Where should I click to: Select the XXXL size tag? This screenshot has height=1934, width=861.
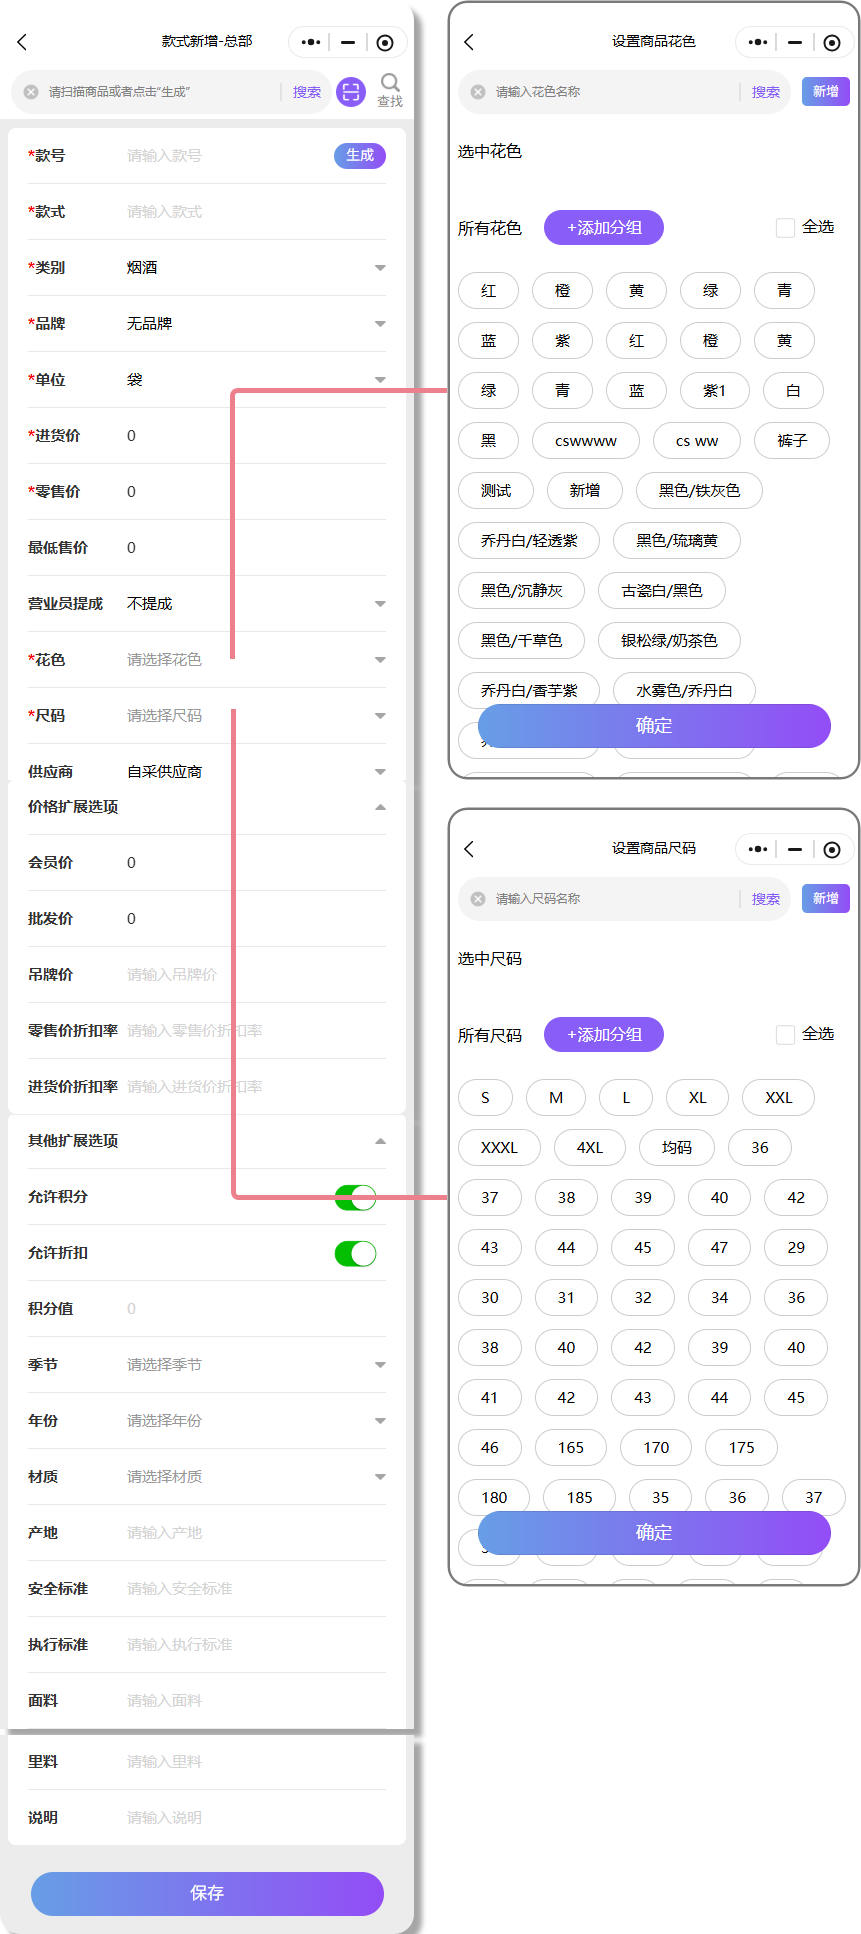point(499,1148)
